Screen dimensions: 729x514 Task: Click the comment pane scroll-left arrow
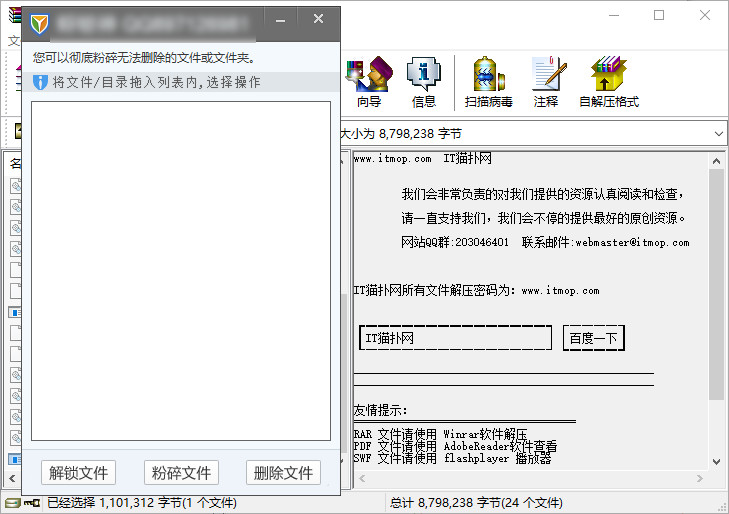[x=362, y=479]
